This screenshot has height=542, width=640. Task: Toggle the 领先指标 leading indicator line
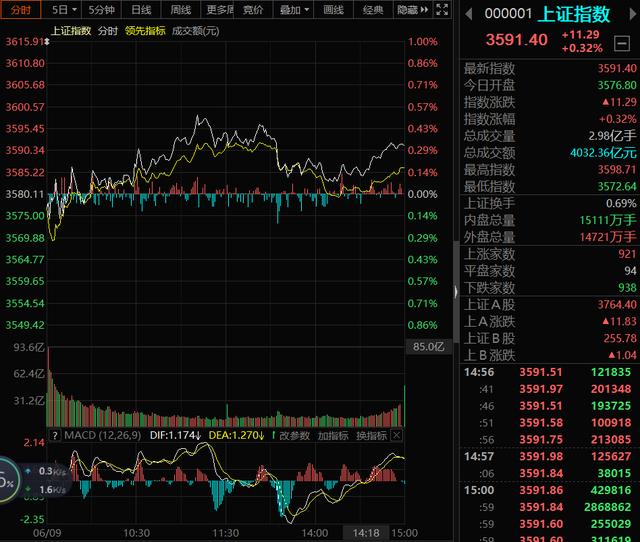146,31
